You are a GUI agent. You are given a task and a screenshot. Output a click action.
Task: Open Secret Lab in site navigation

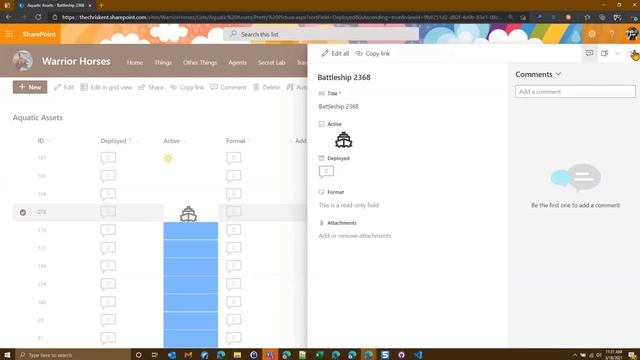pos(271,62)
